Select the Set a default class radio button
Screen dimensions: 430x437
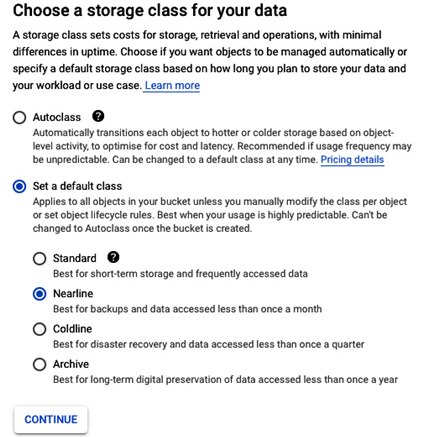point(19,186)
